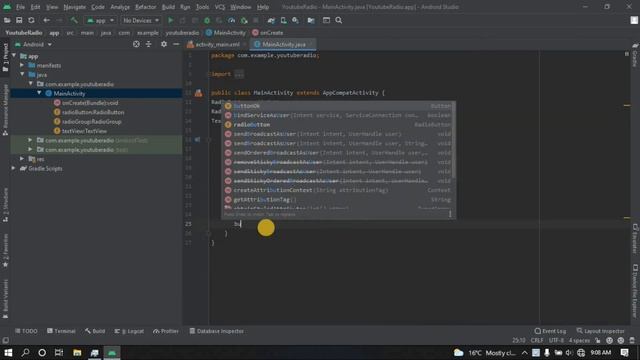Image resolution: width=640 pixels, height=360 pixels.
Task: Select textView:TextView field entry
Action: [x=84, y=131]
